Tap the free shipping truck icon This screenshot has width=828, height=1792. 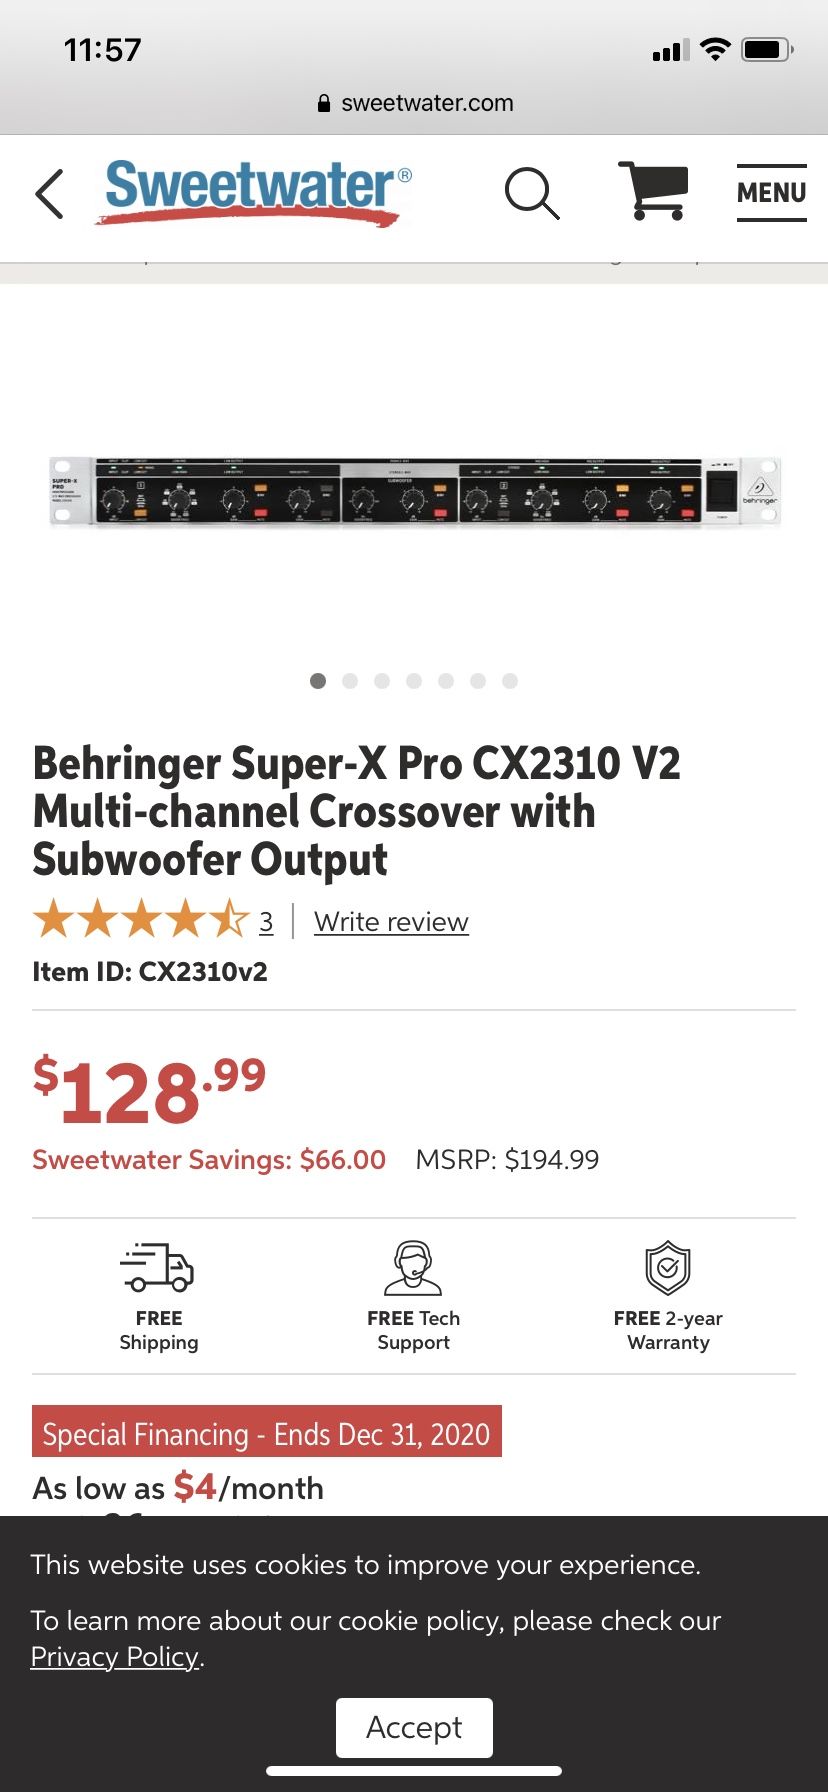[158, 1267]
